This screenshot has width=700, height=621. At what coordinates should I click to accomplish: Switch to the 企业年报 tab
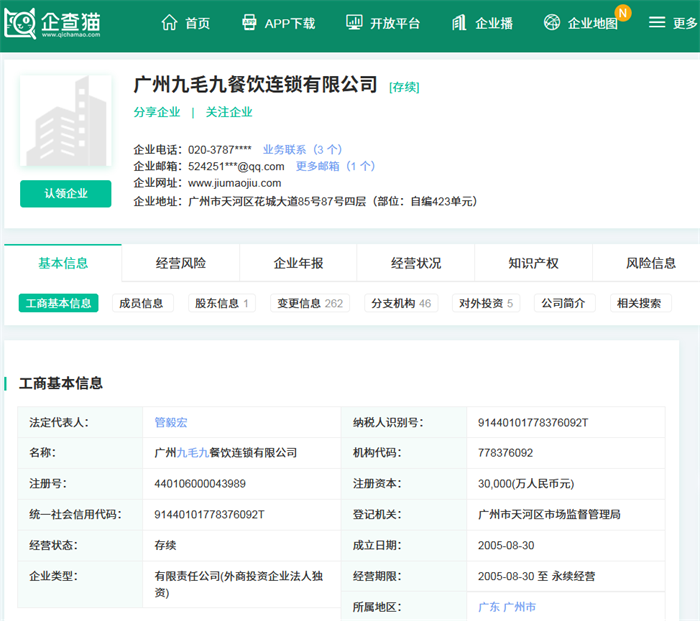pos(298,263)
